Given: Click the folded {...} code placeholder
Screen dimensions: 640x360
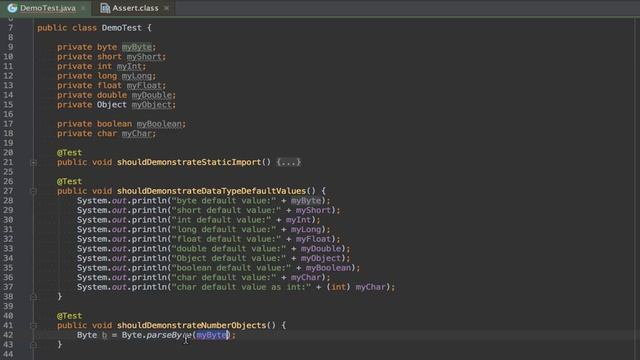Looking at the screenshot, I should (288, 162).
